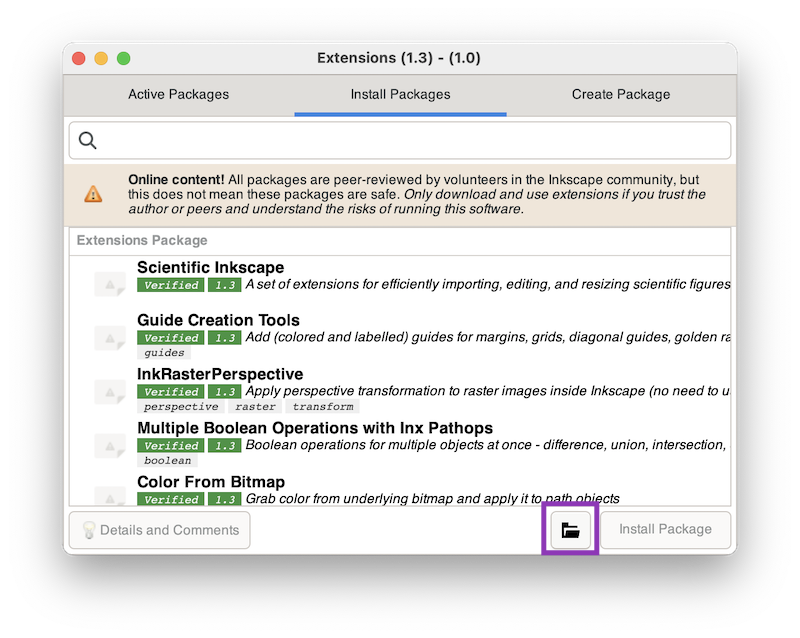Click Guide Creation Tools package icon
Image resolution: width=800 pixels, height=638 pixels.
tap(109, 337)
